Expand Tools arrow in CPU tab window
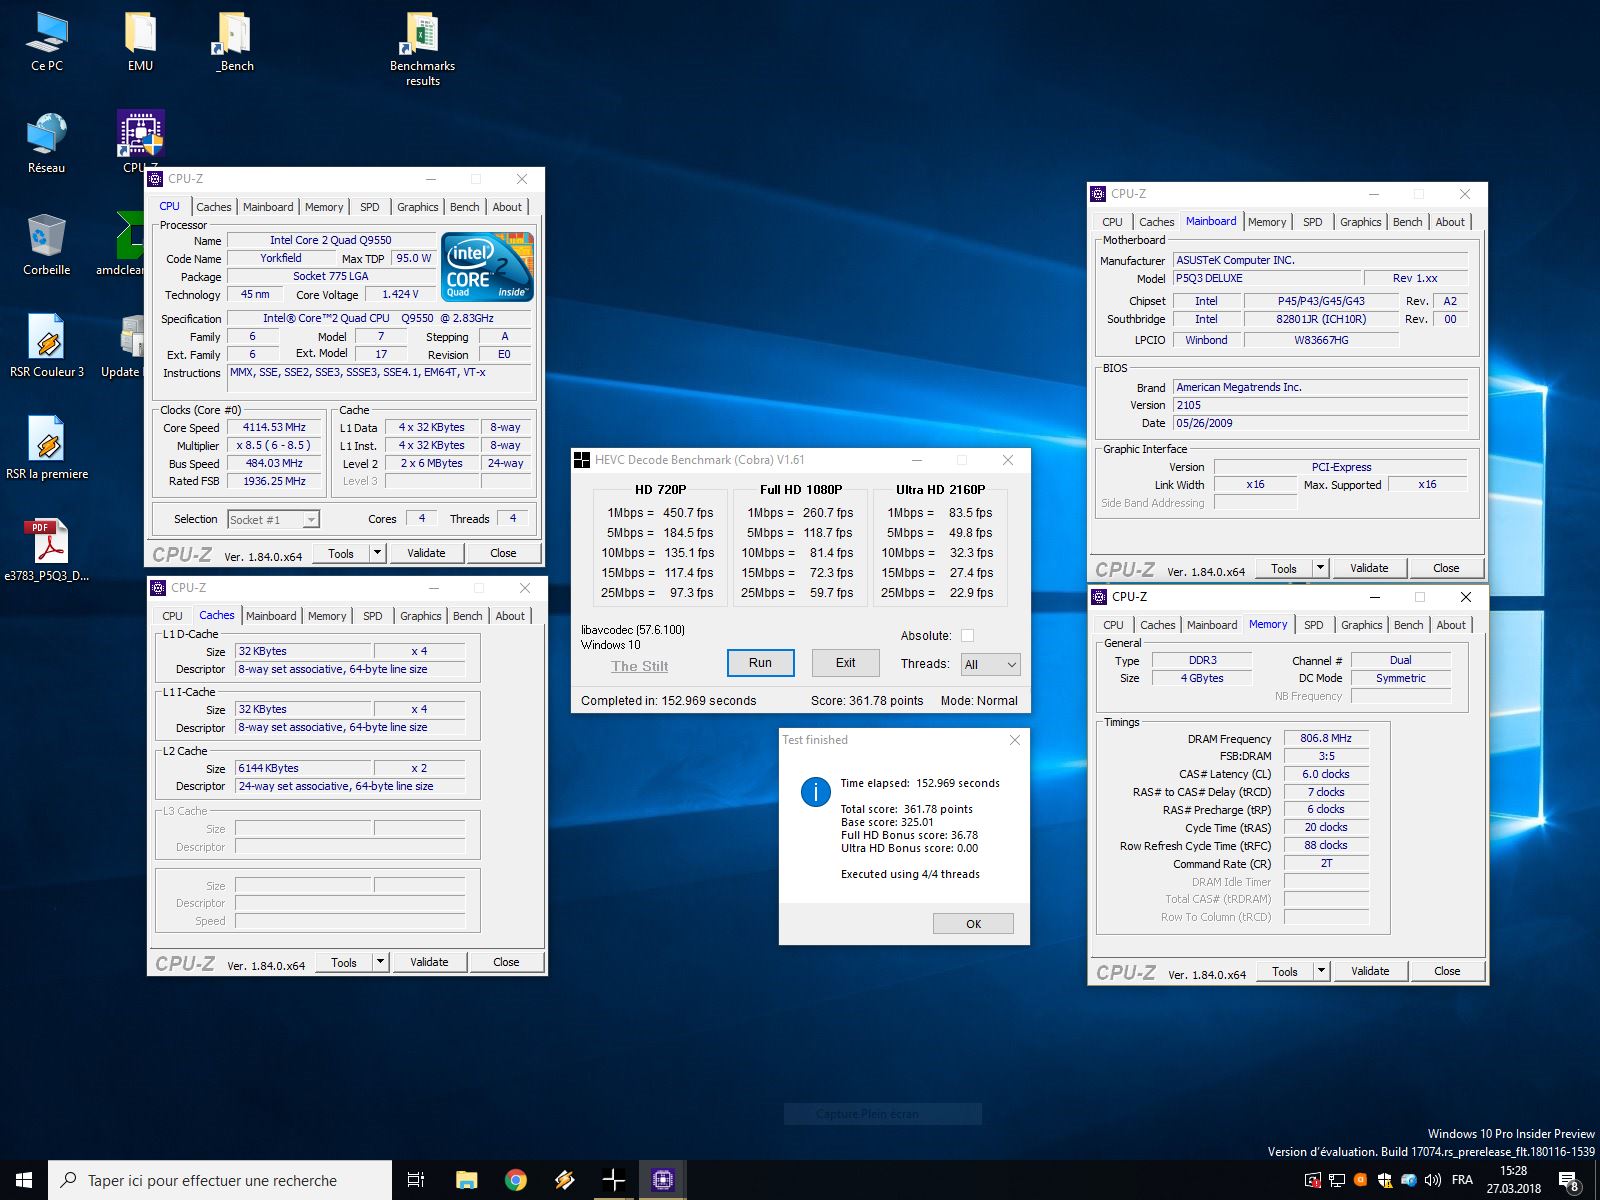 377,553
